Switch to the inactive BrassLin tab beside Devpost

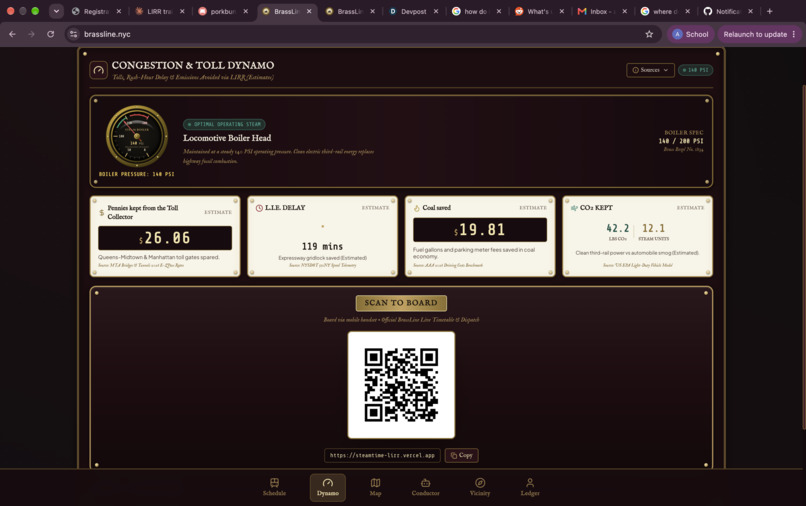[350, 11]
